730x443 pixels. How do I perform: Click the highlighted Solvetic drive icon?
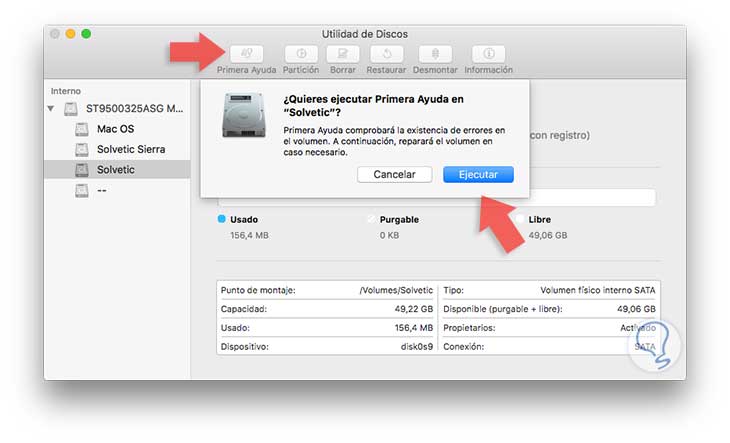click(82, 170)
